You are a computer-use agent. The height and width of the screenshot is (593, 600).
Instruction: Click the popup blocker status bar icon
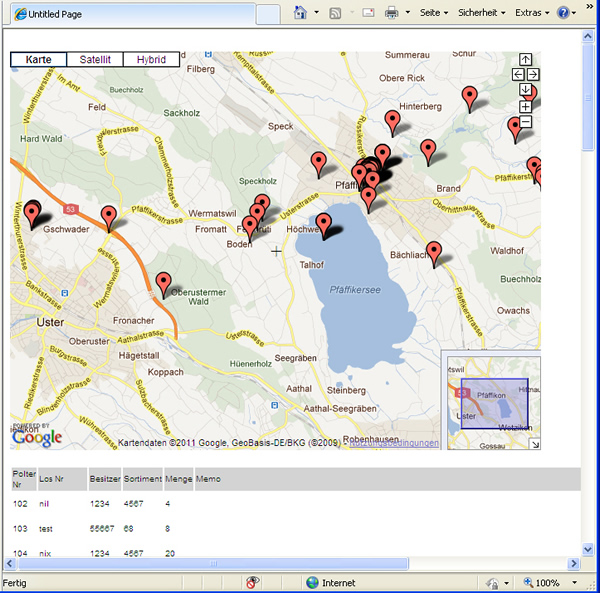click(252, 582)
